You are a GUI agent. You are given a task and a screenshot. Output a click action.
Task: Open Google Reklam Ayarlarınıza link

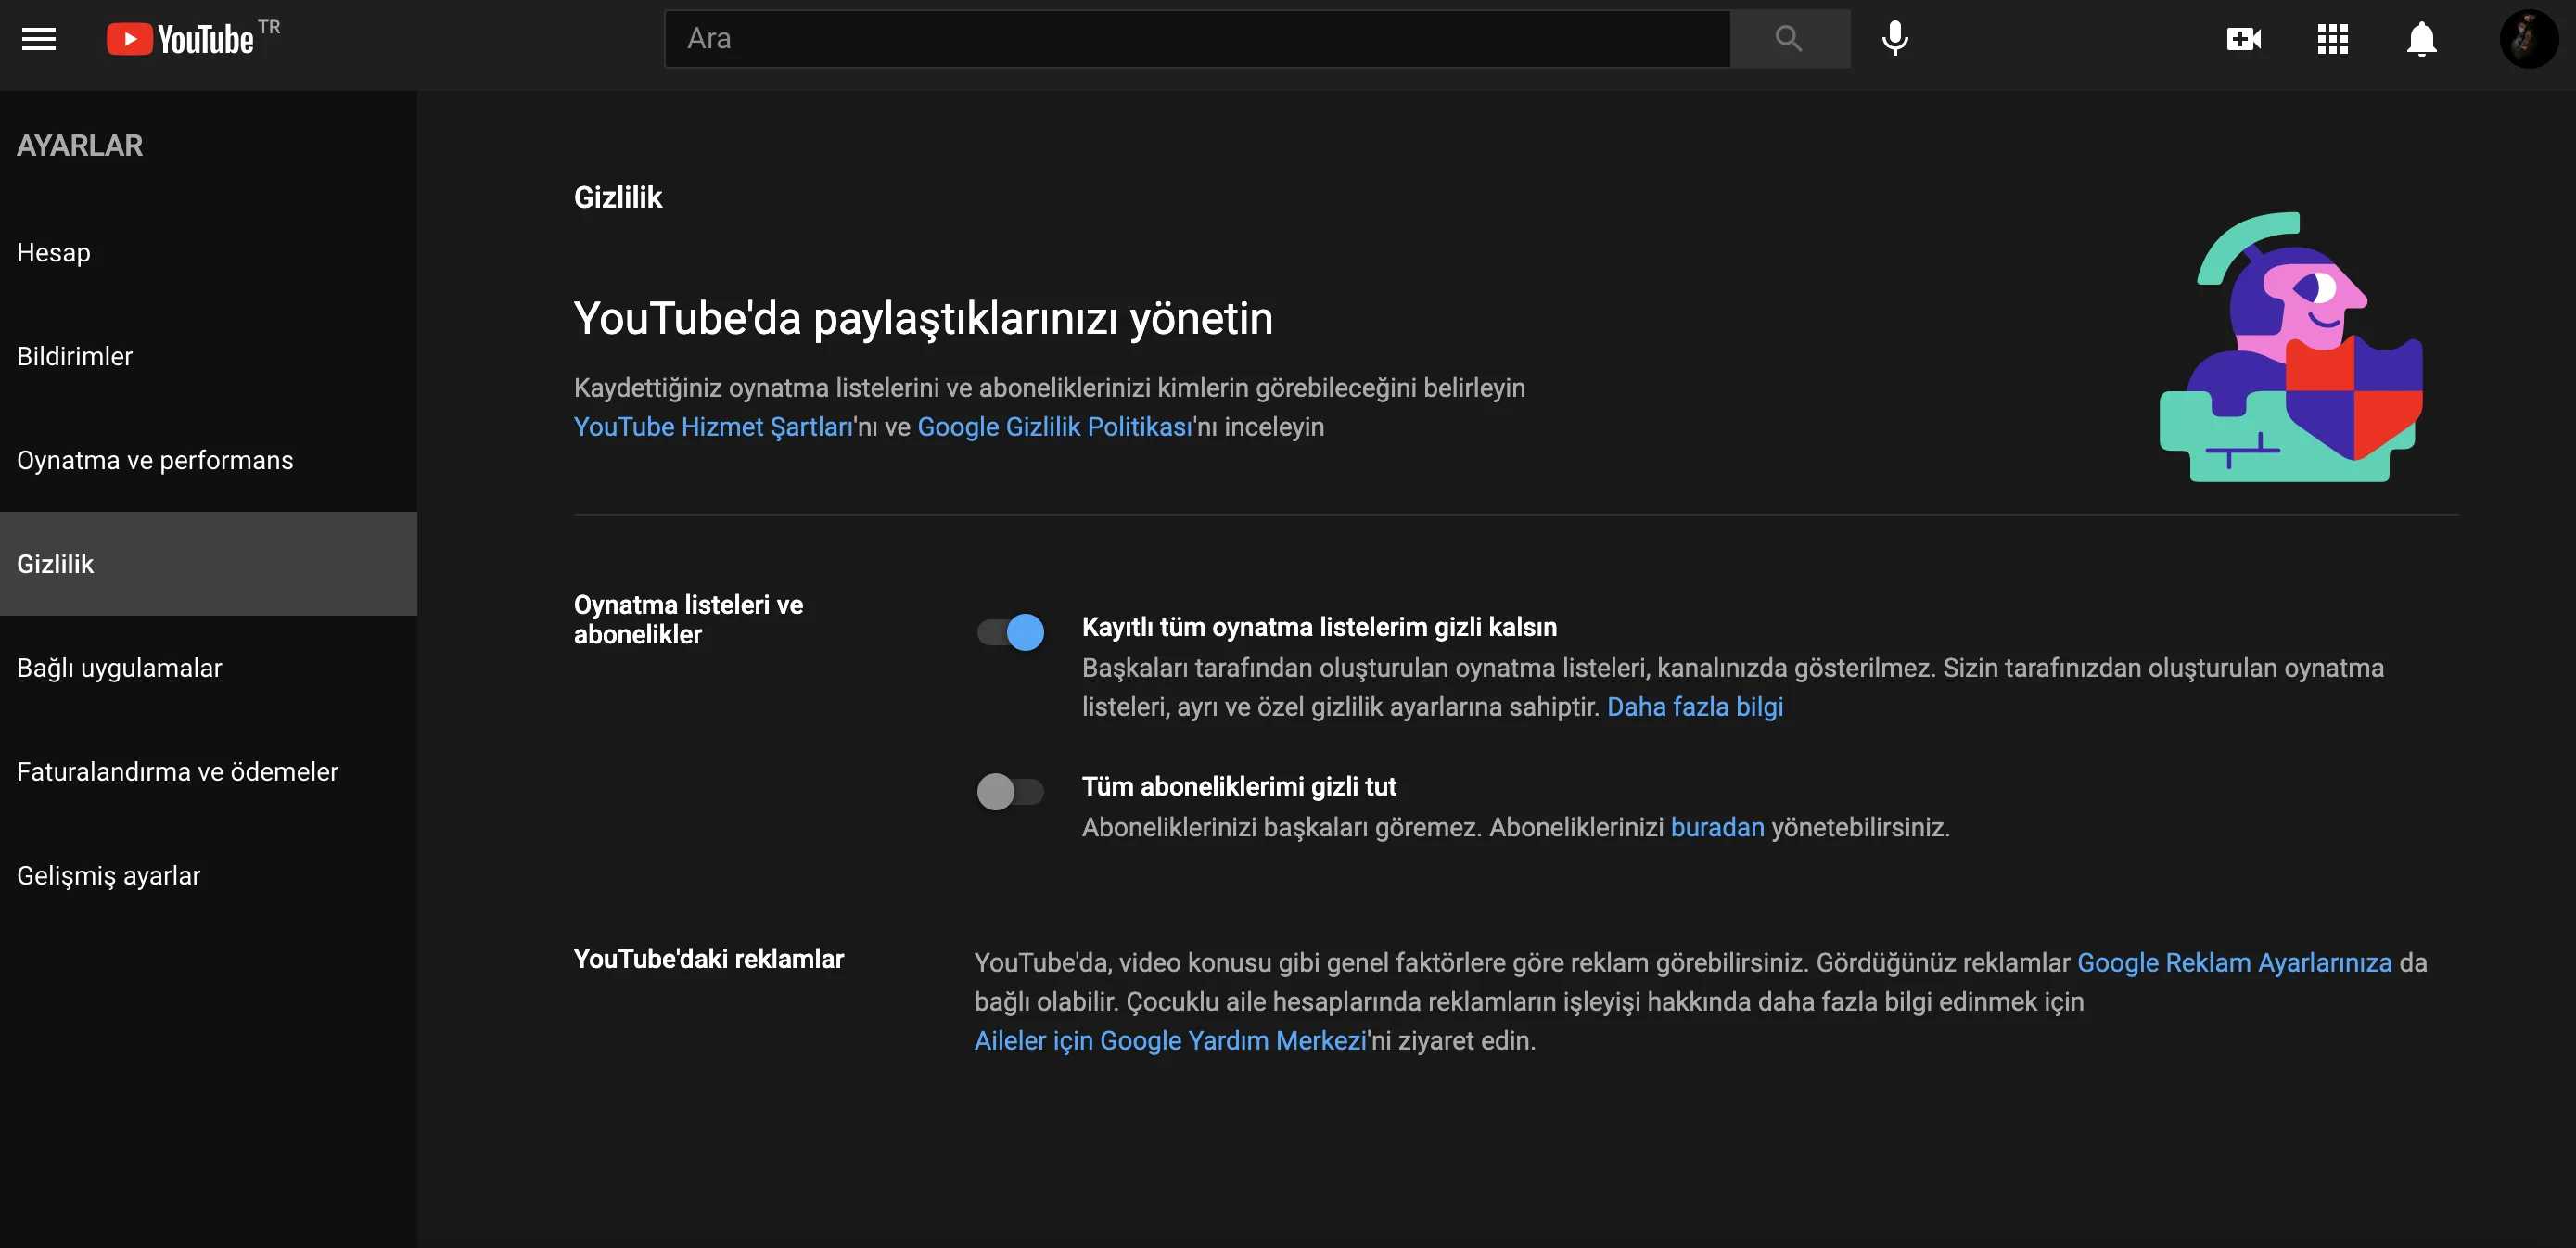click(2234, 963)
